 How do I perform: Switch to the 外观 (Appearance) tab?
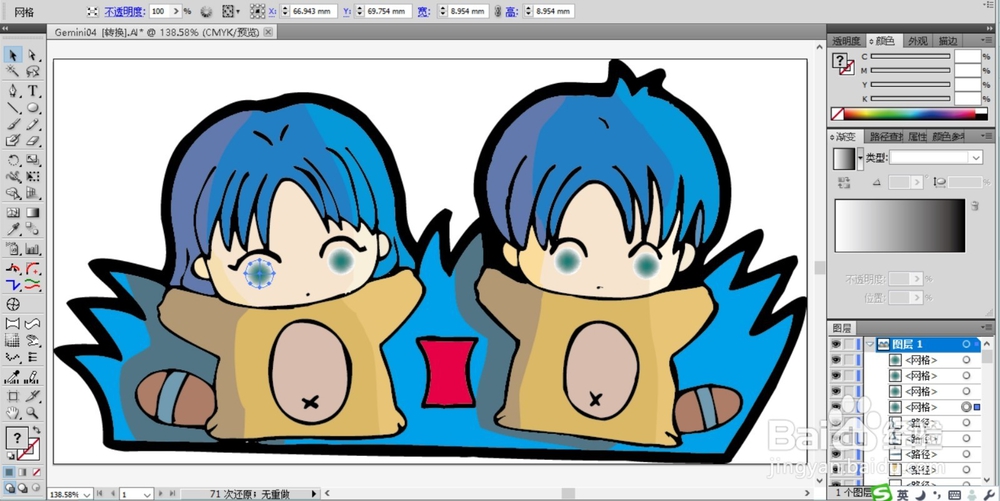pos(918,41)
